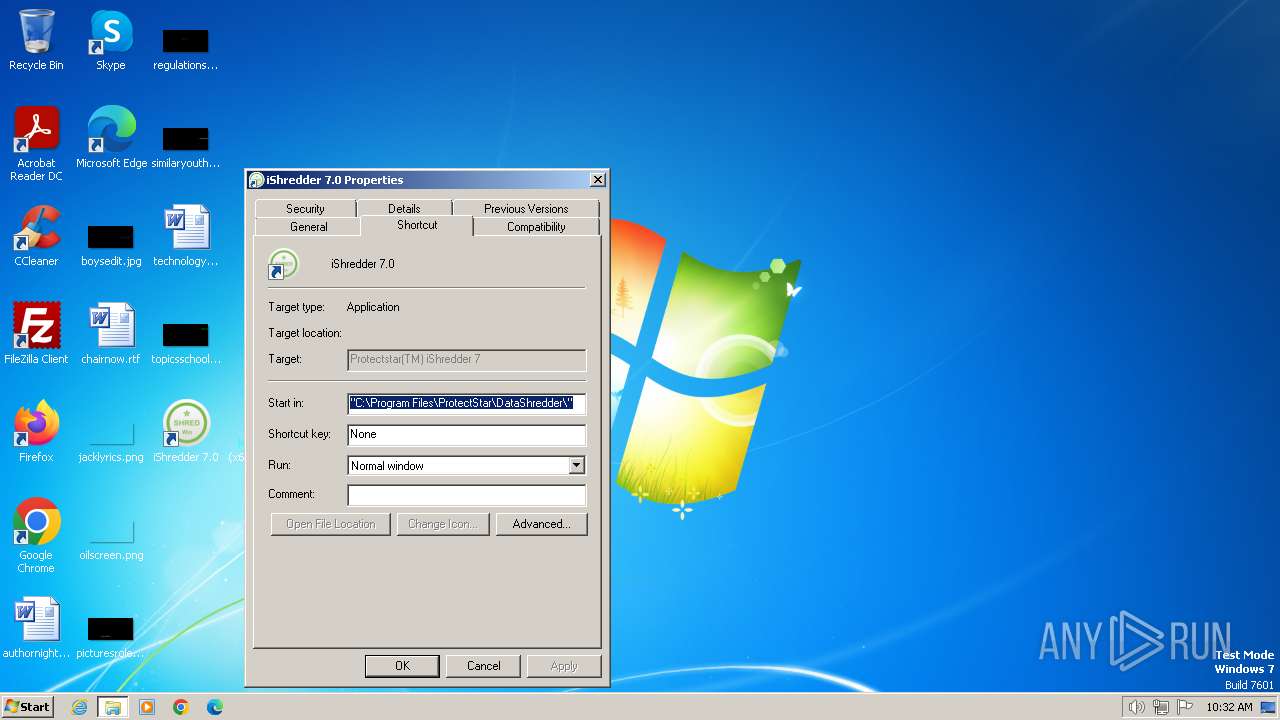Viewport: 1280px width, 720px height.
Task: Click the Advanced... button
Action: click(541, 524)
